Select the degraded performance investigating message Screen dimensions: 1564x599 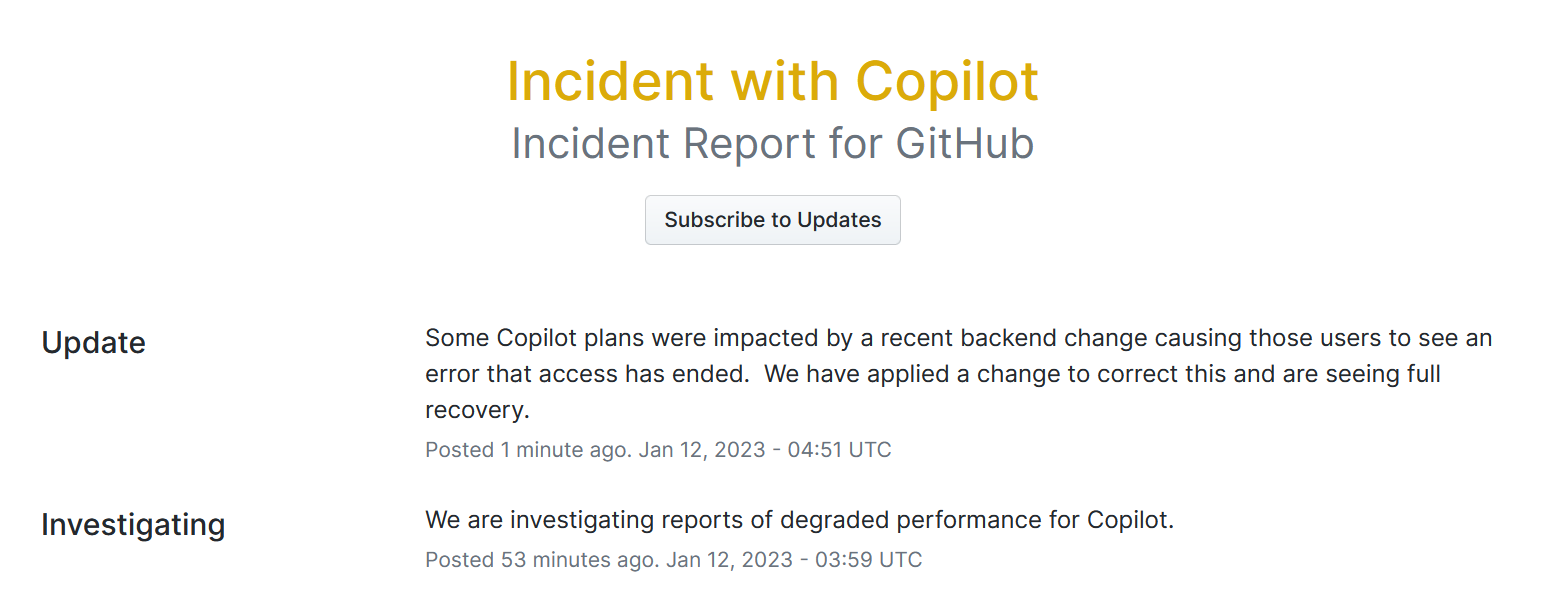pos(799,519)
